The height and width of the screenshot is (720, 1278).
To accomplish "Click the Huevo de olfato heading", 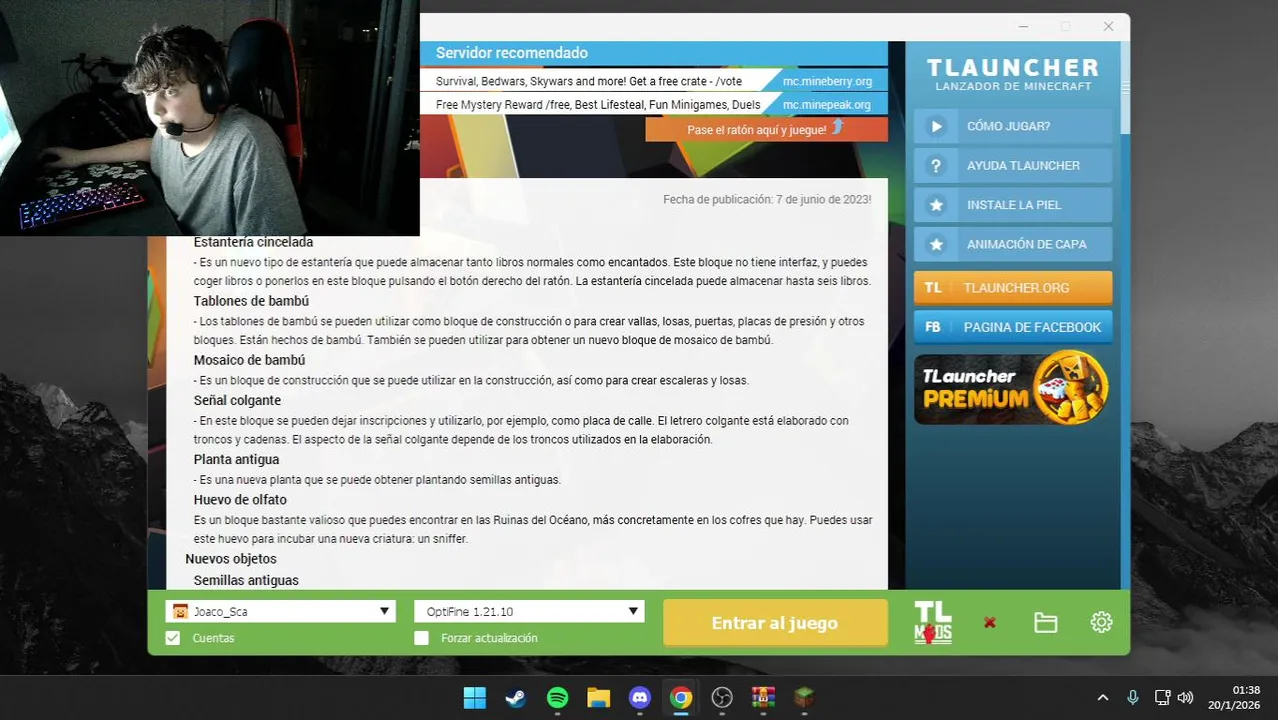I will (x=240, y=500).
